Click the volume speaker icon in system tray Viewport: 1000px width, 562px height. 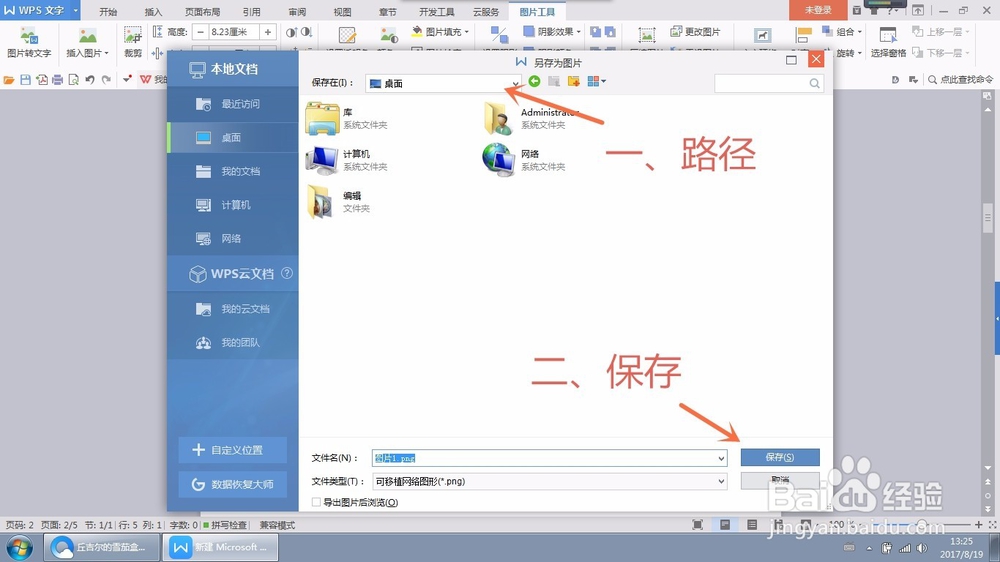[x=922, y=548]
